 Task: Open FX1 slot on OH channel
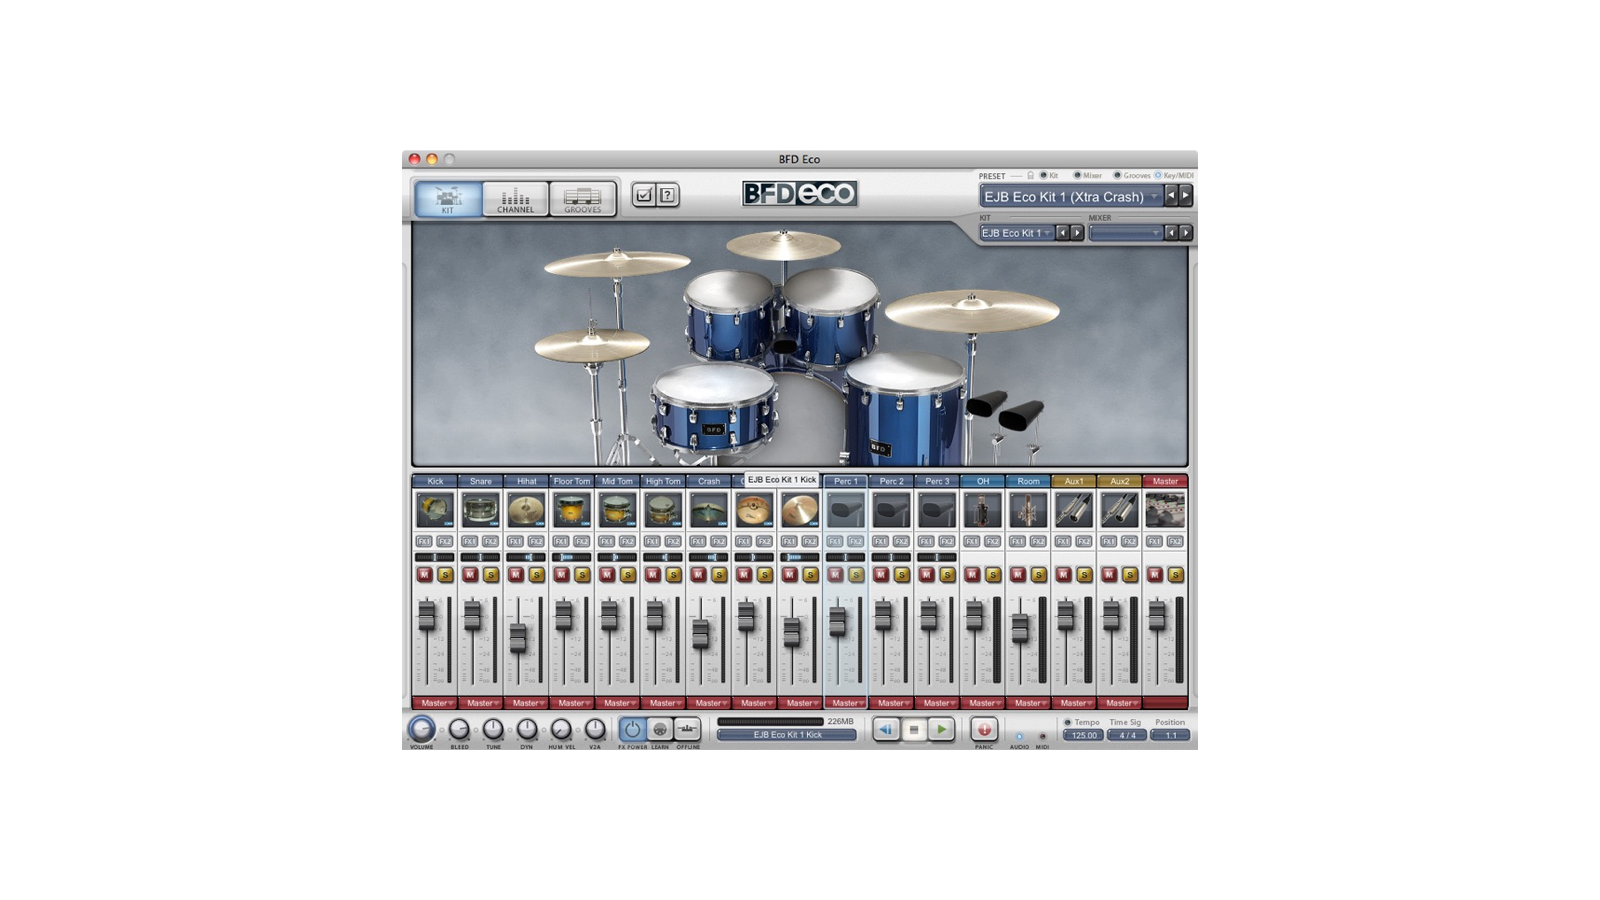pos(971,541)
